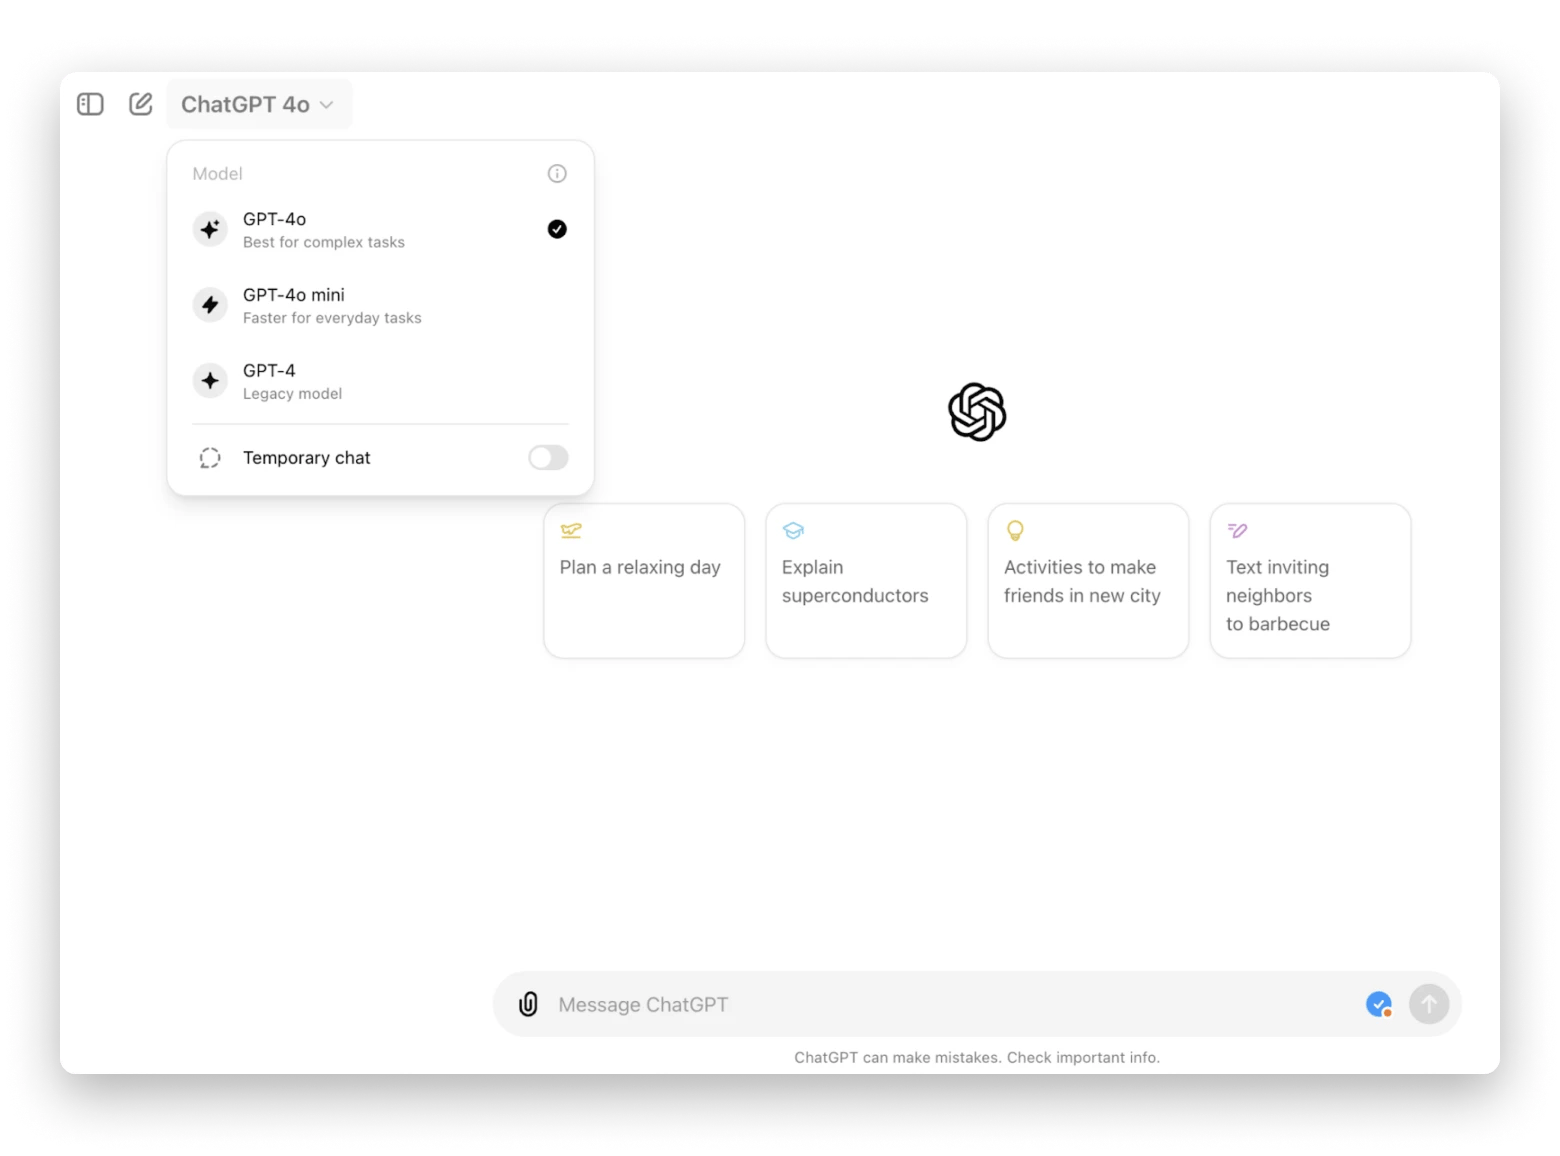Choose Activities to make friends suggestion
Screen dimensions: 1560x1156
pyautogui.click(x=1088, y=581)
